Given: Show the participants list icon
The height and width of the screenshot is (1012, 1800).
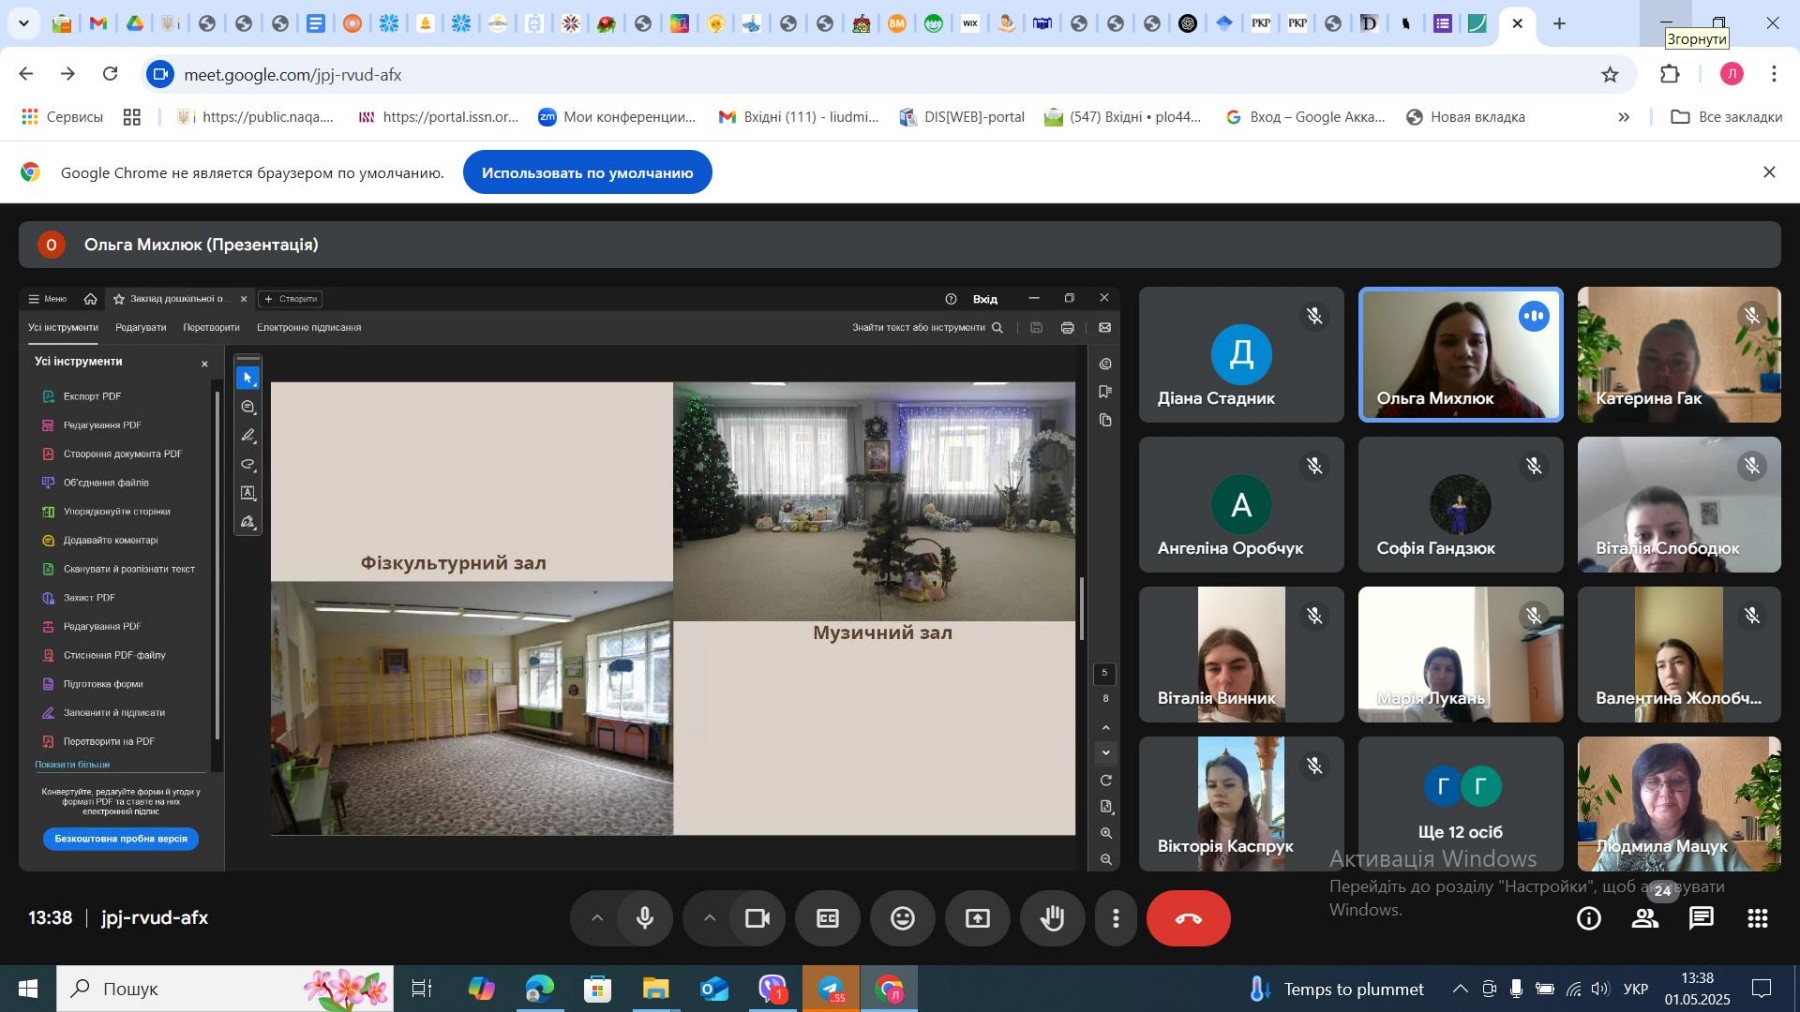Looking at the screenshot, I should [x=1645, y=918].
